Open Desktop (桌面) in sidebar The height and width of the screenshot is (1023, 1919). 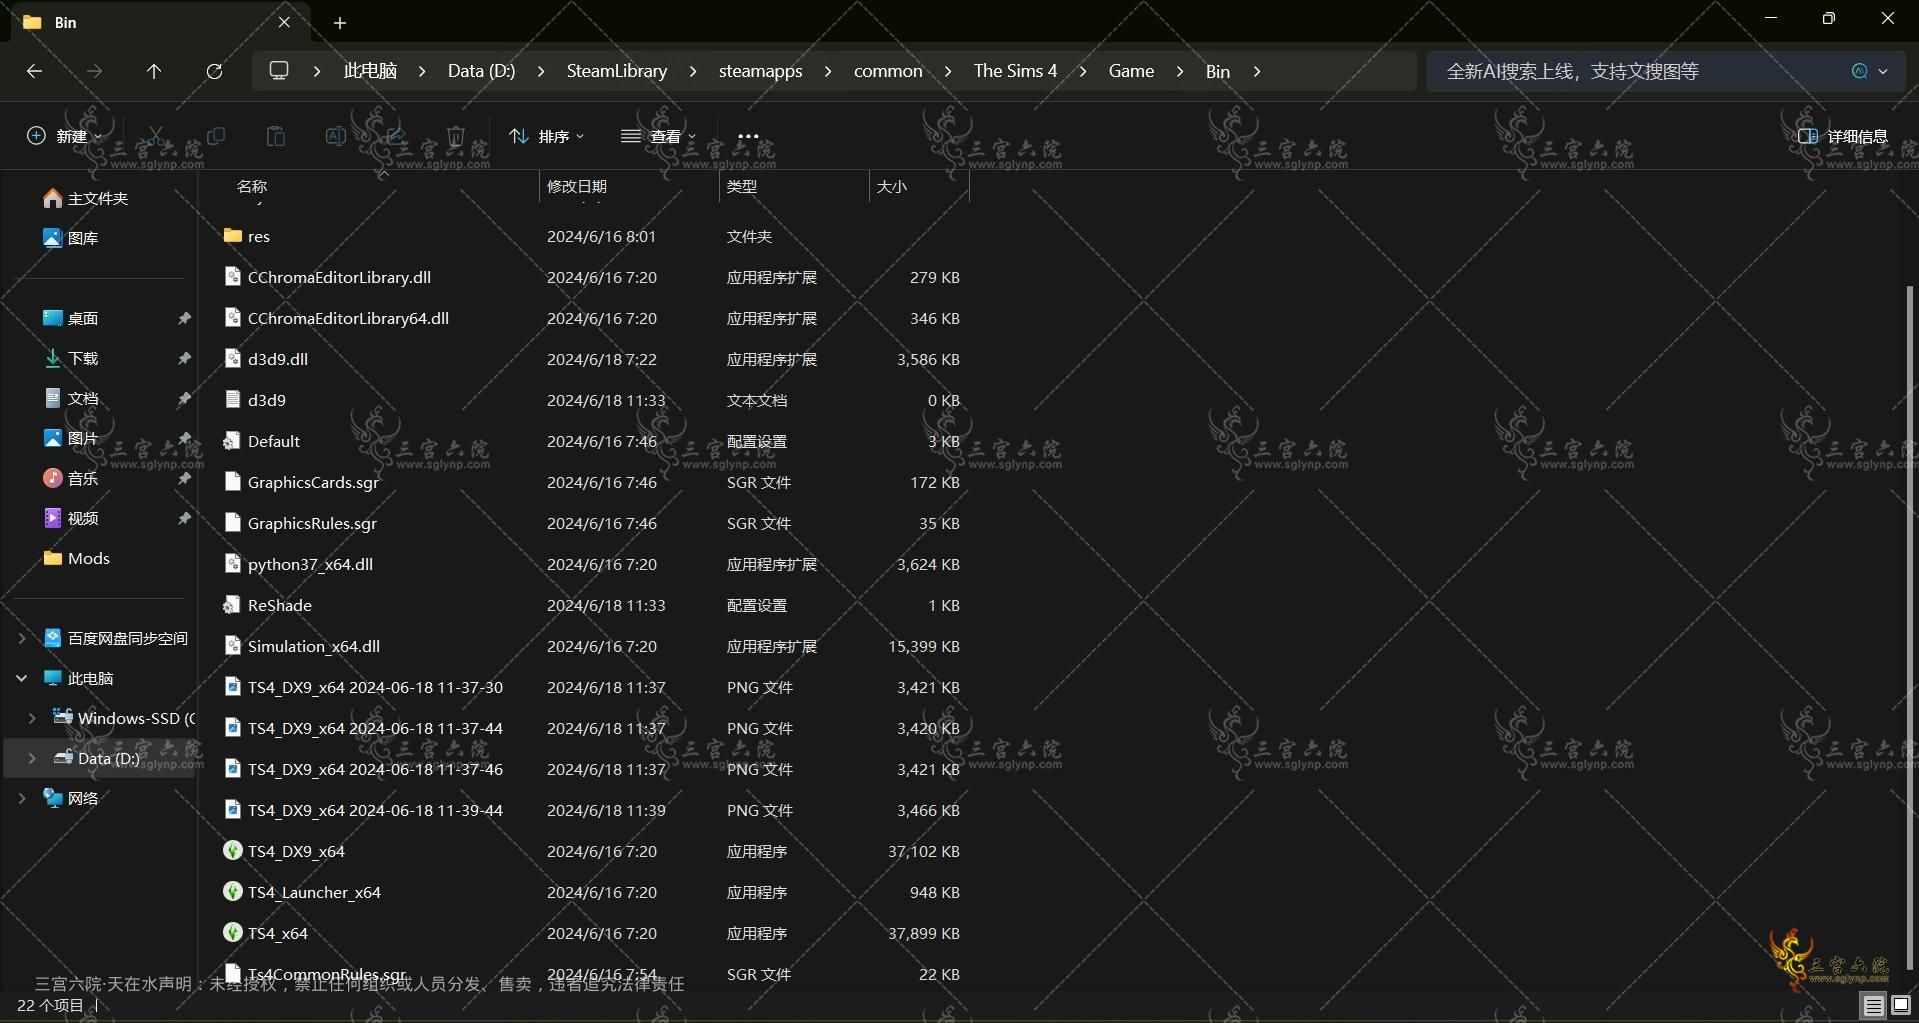pyautogui.click(x=71, y=318)
